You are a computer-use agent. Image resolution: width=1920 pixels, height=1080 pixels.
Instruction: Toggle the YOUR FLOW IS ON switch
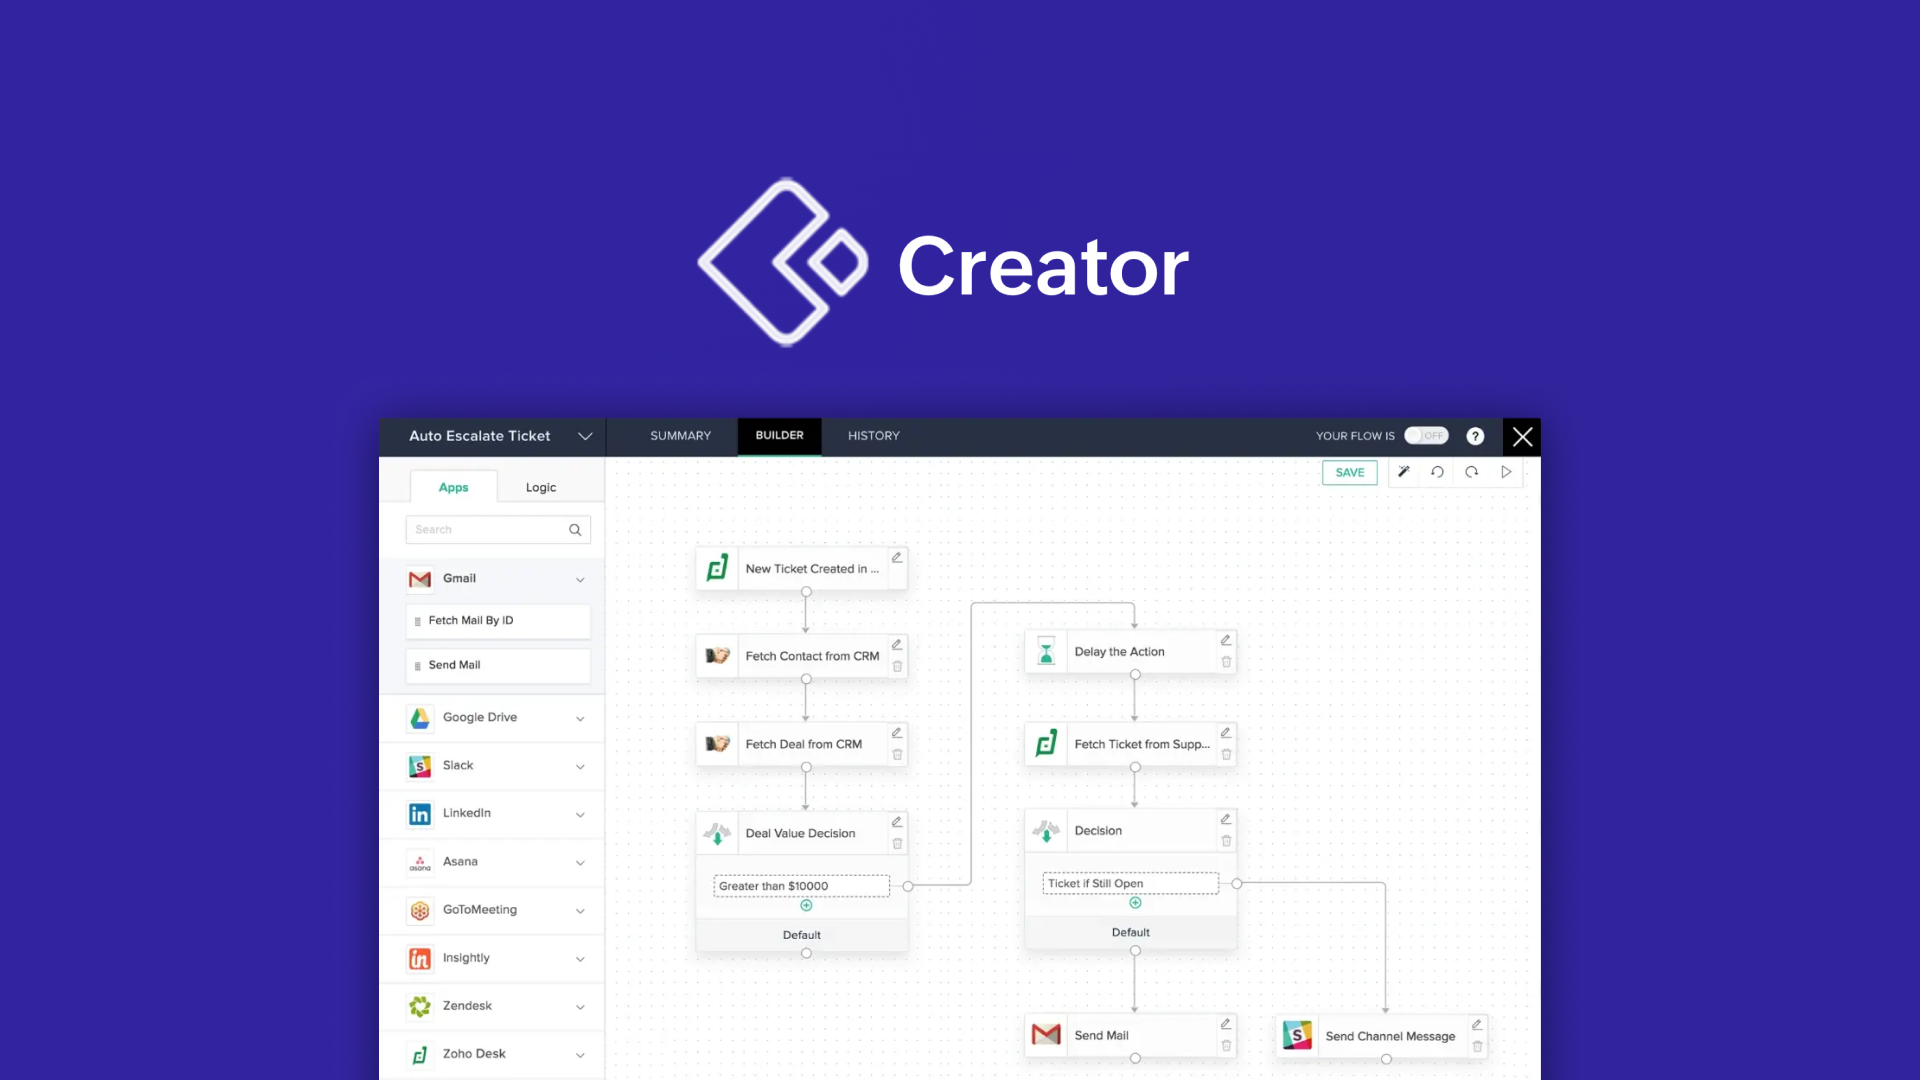point(1424,435)
